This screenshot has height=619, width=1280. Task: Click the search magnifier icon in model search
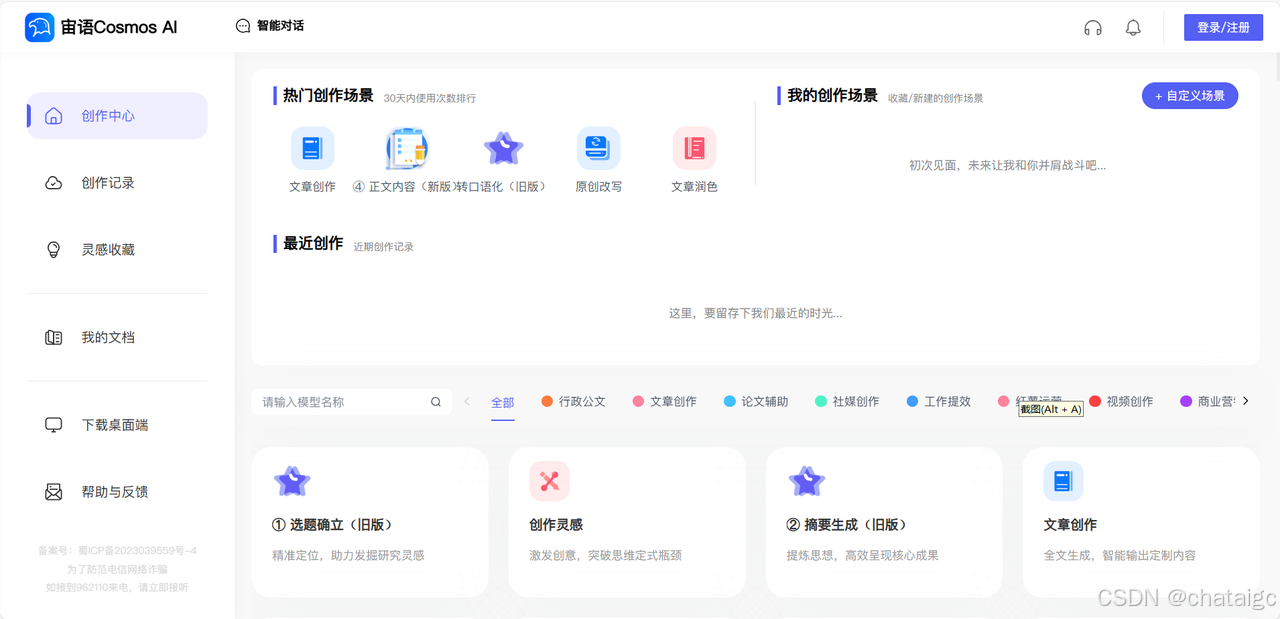point(436,402)
